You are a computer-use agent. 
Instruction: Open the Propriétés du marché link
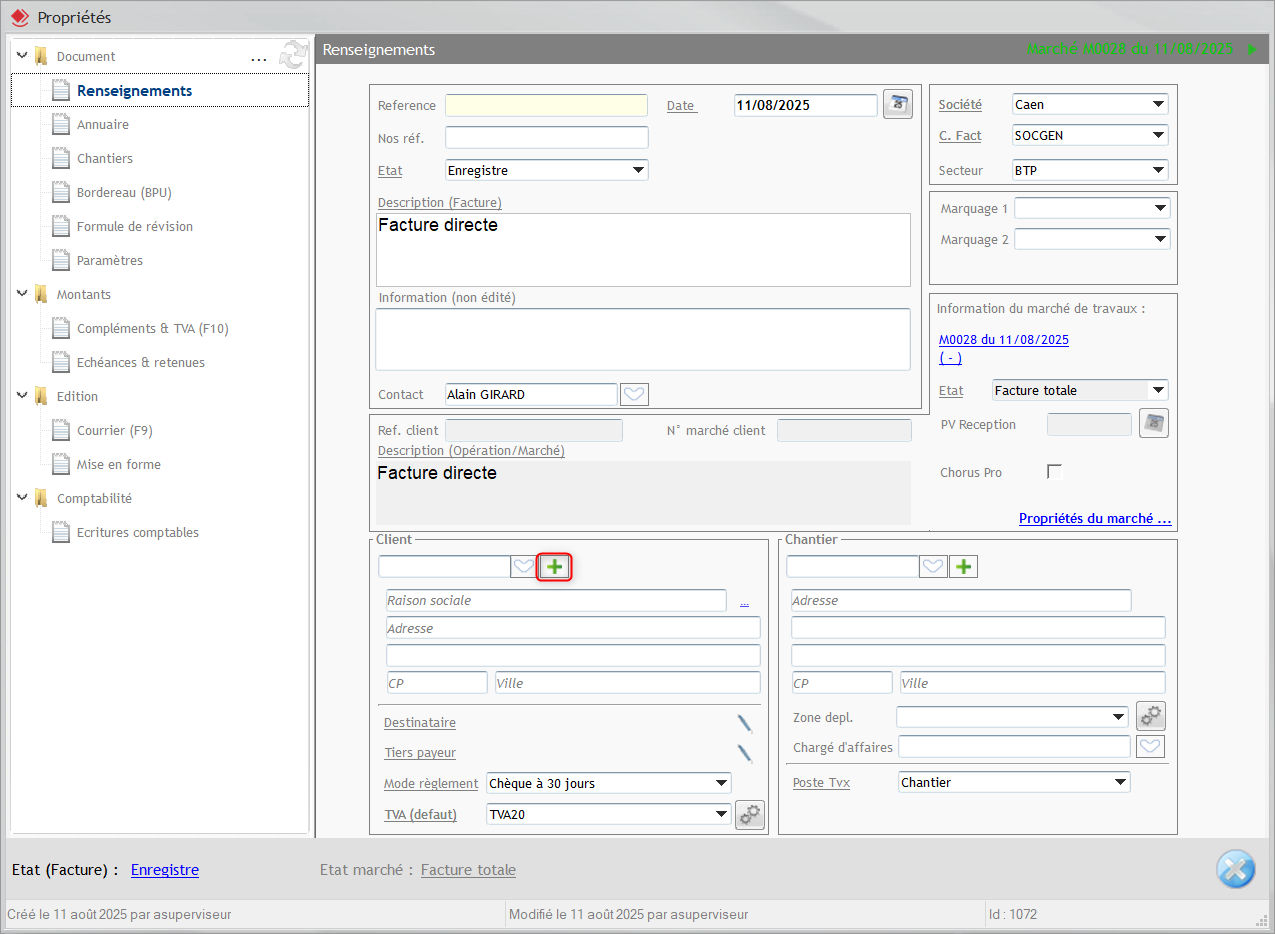coord(1094,518)
